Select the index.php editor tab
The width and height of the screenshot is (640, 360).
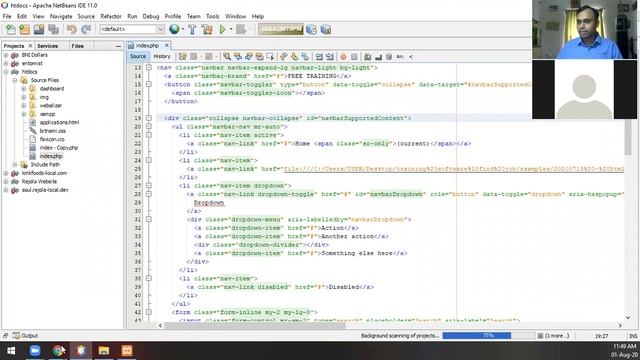coord(147,45)
